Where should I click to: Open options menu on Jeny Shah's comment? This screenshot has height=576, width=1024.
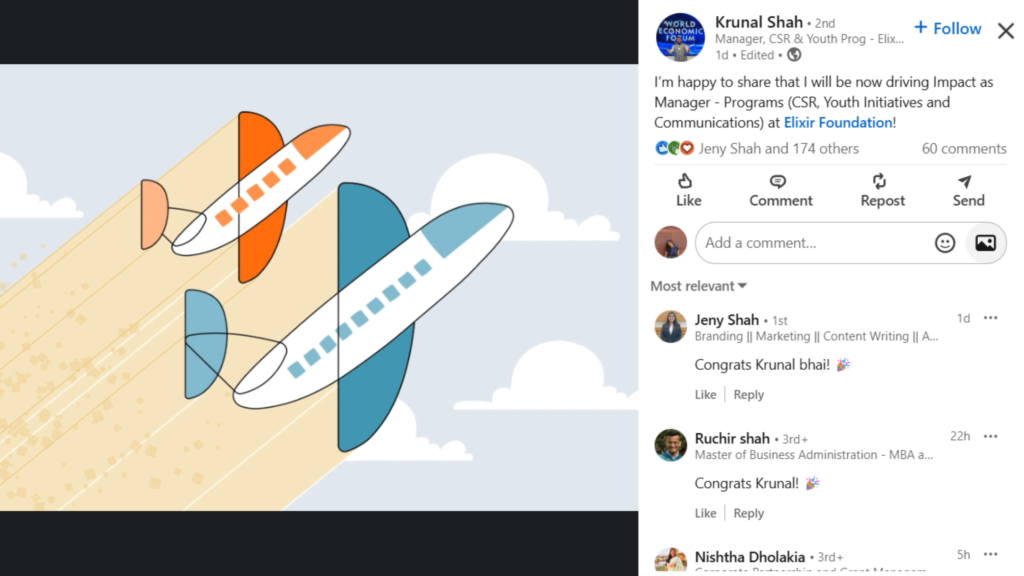(x=990, y=318)
